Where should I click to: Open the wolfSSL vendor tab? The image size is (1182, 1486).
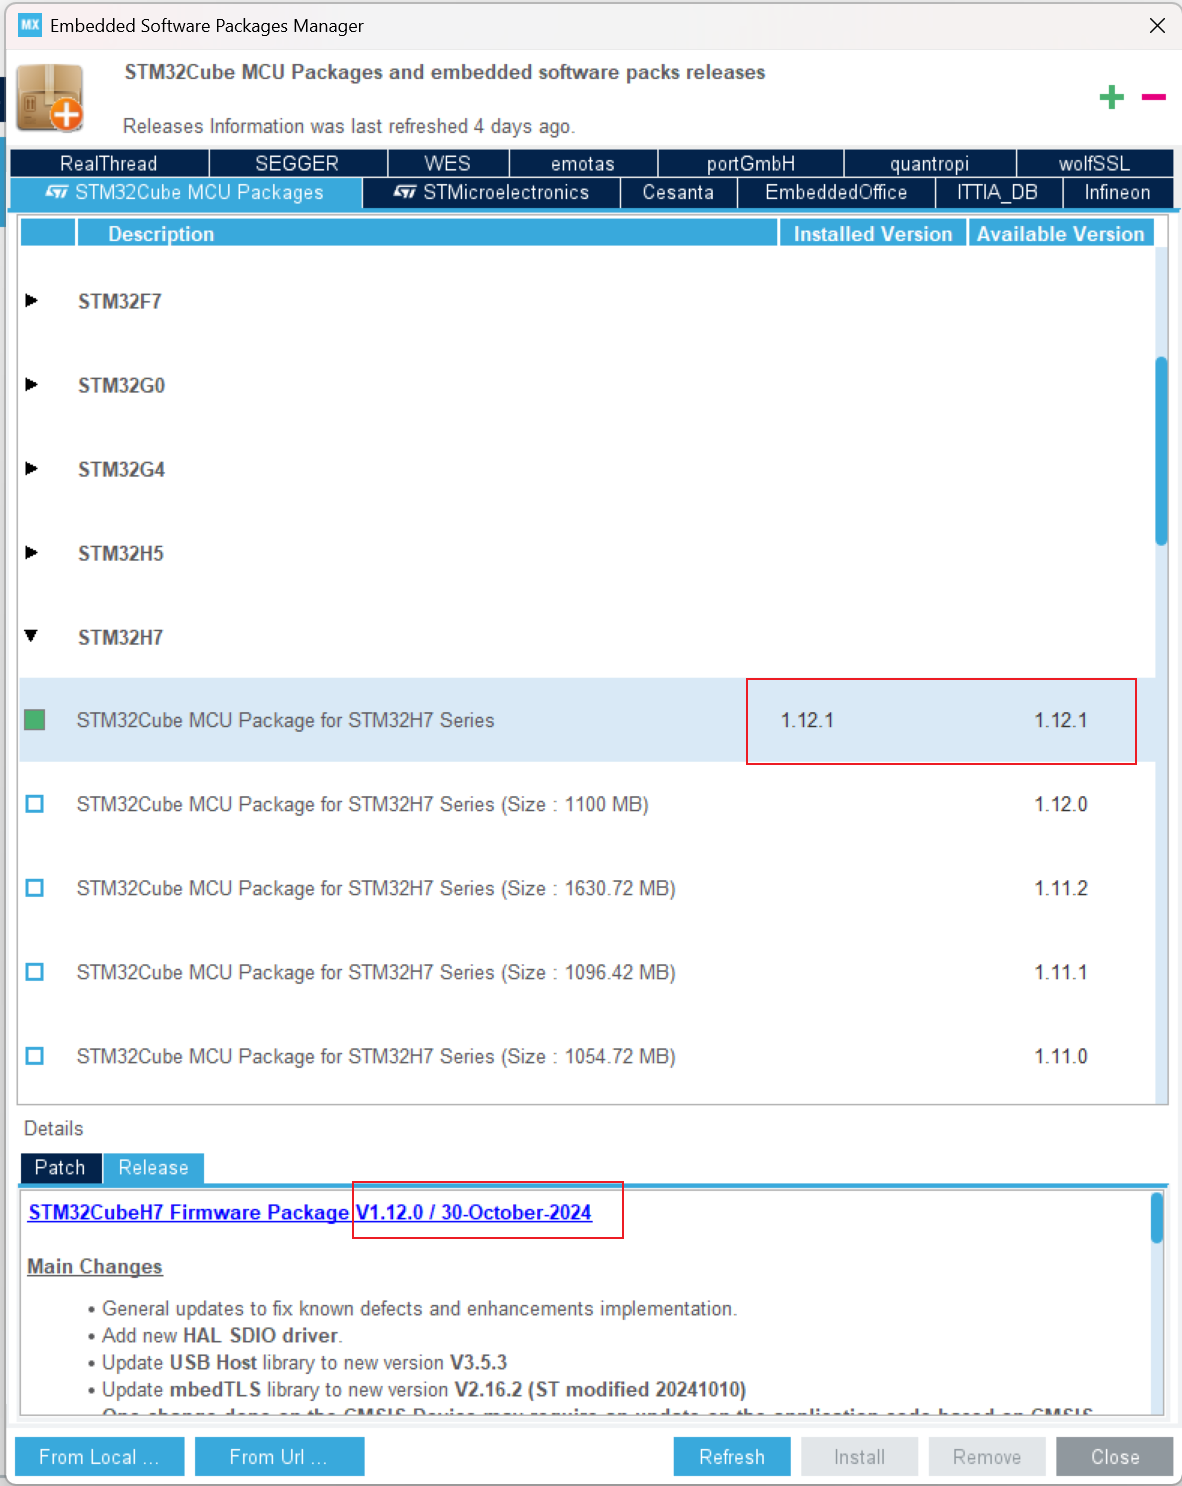pyautogui.click(x=1095, y=162)
